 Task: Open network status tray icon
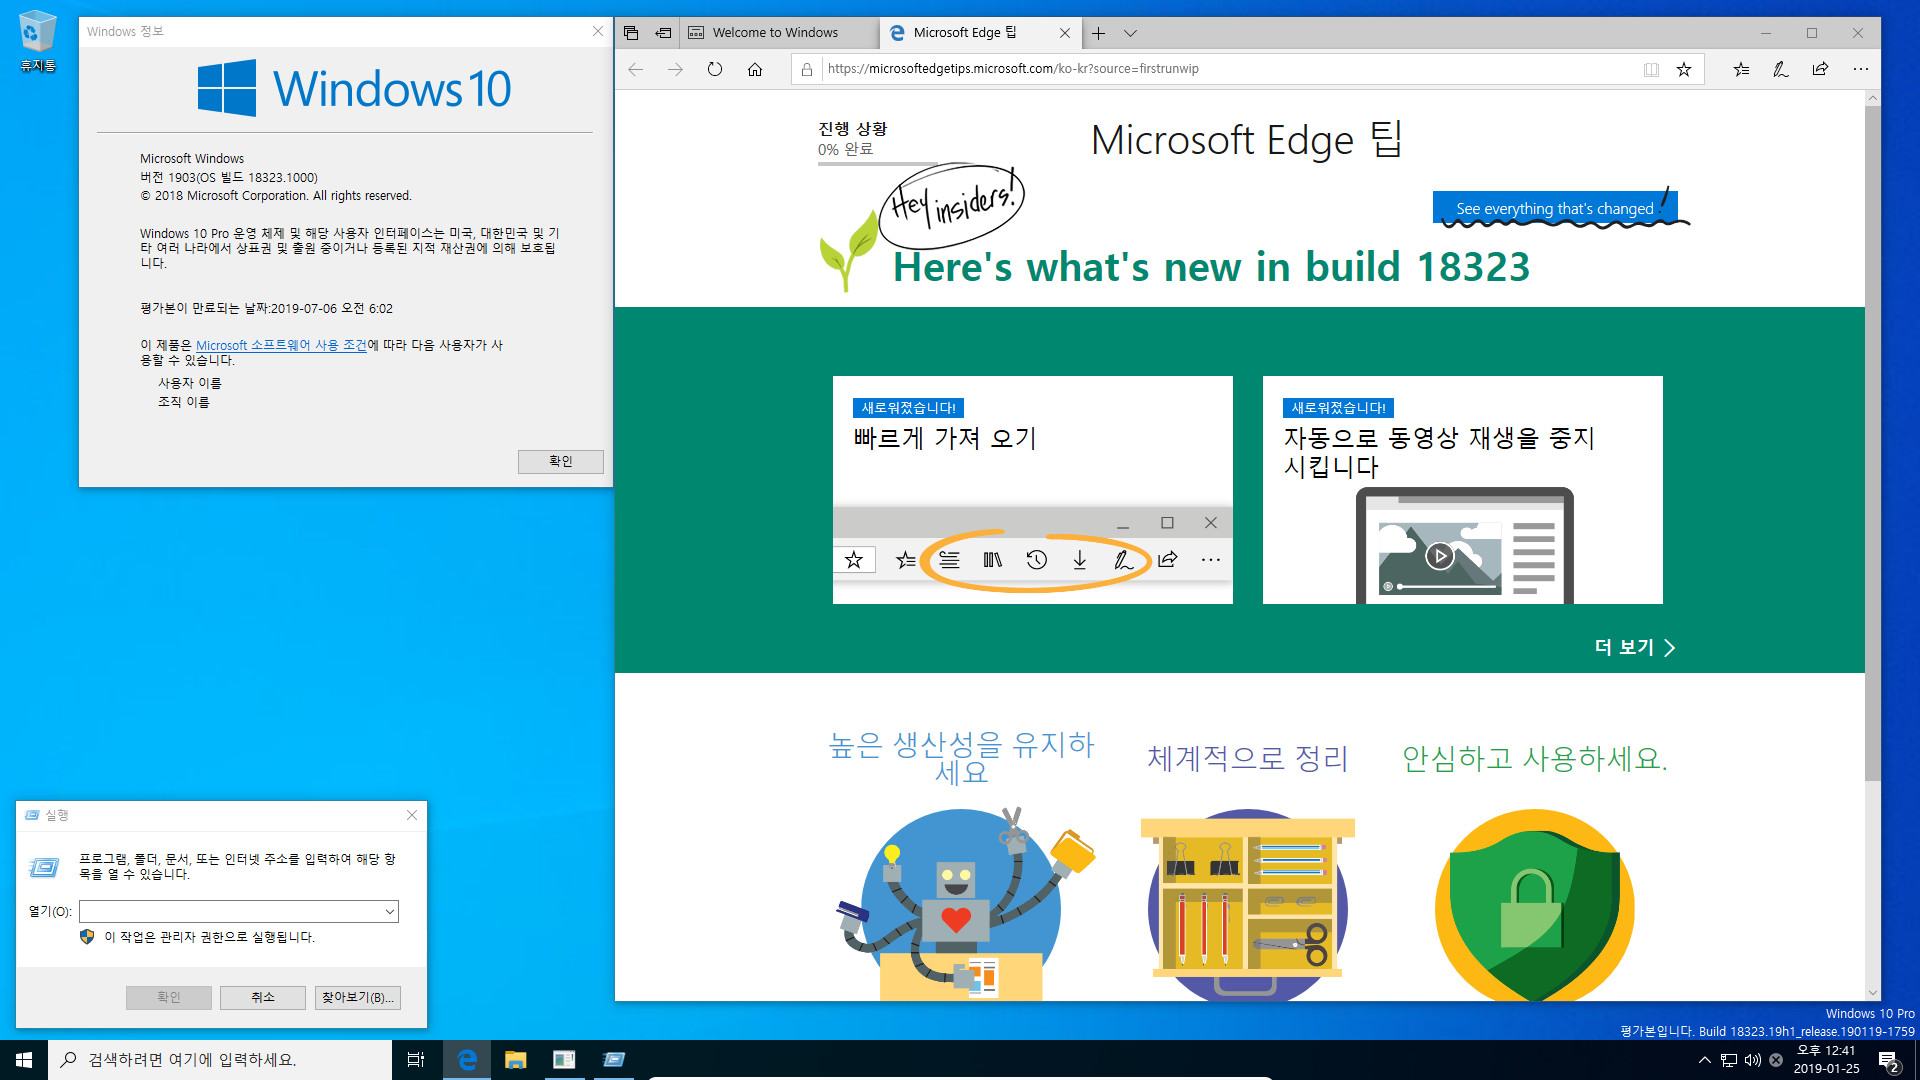(x=1729, y=1060)
